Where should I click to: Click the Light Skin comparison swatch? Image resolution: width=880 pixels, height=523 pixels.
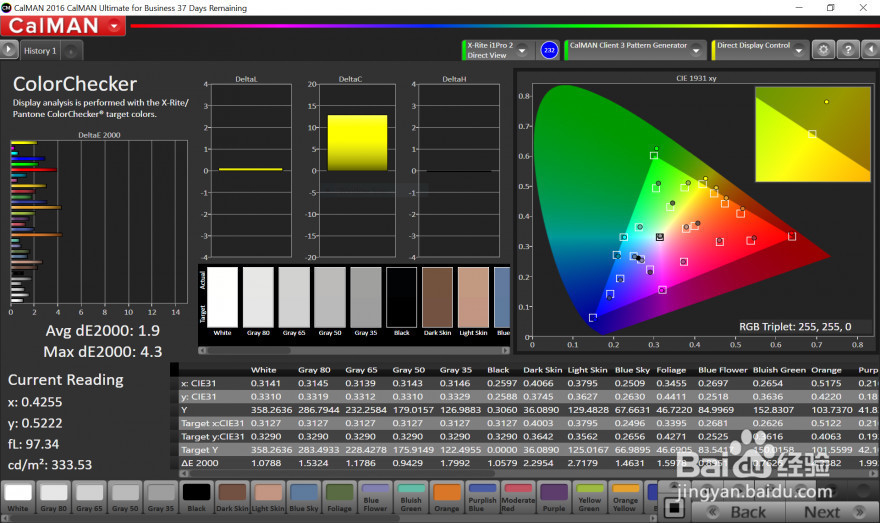coord(473,297)
